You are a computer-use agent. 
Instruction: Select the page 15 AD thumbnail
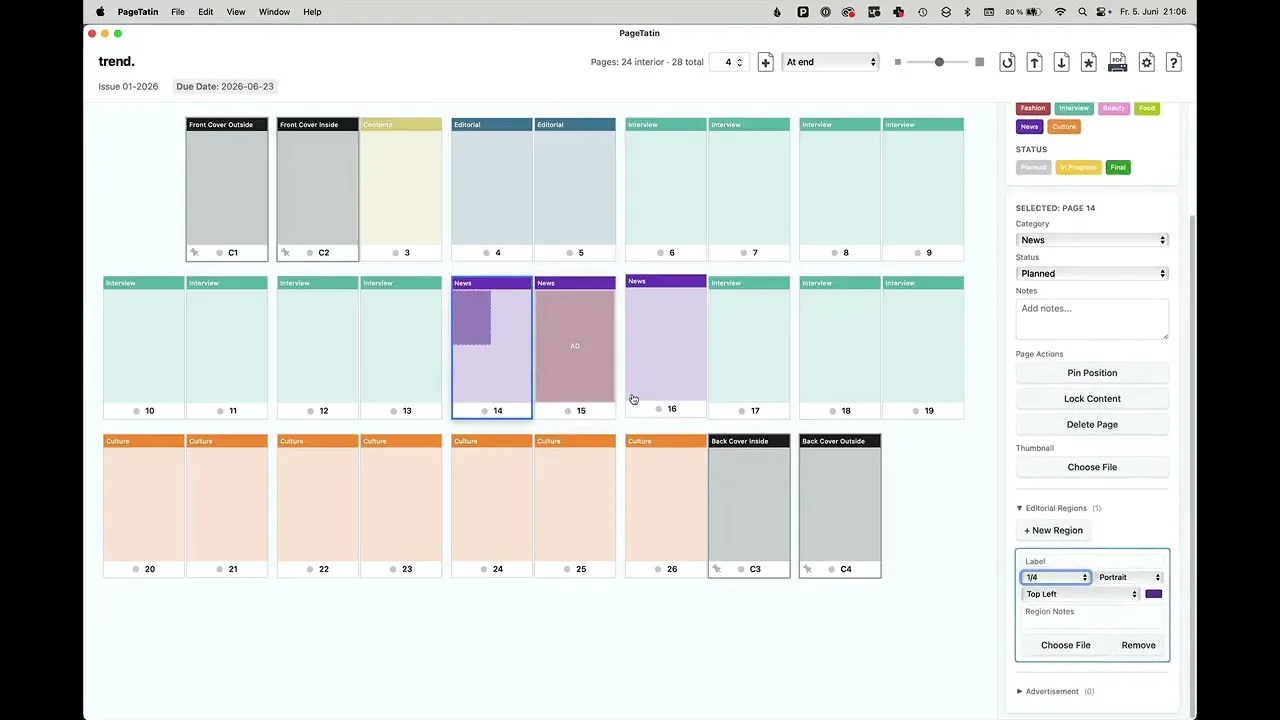coord(575,346)
